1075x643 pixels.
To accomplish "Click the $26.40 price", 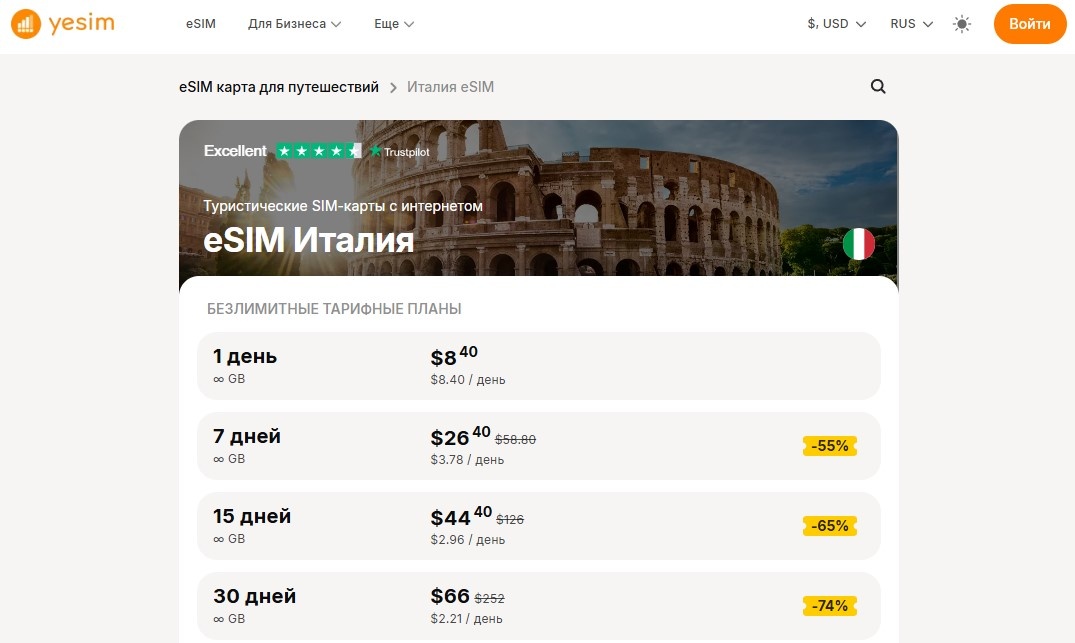I will (460, 437).
